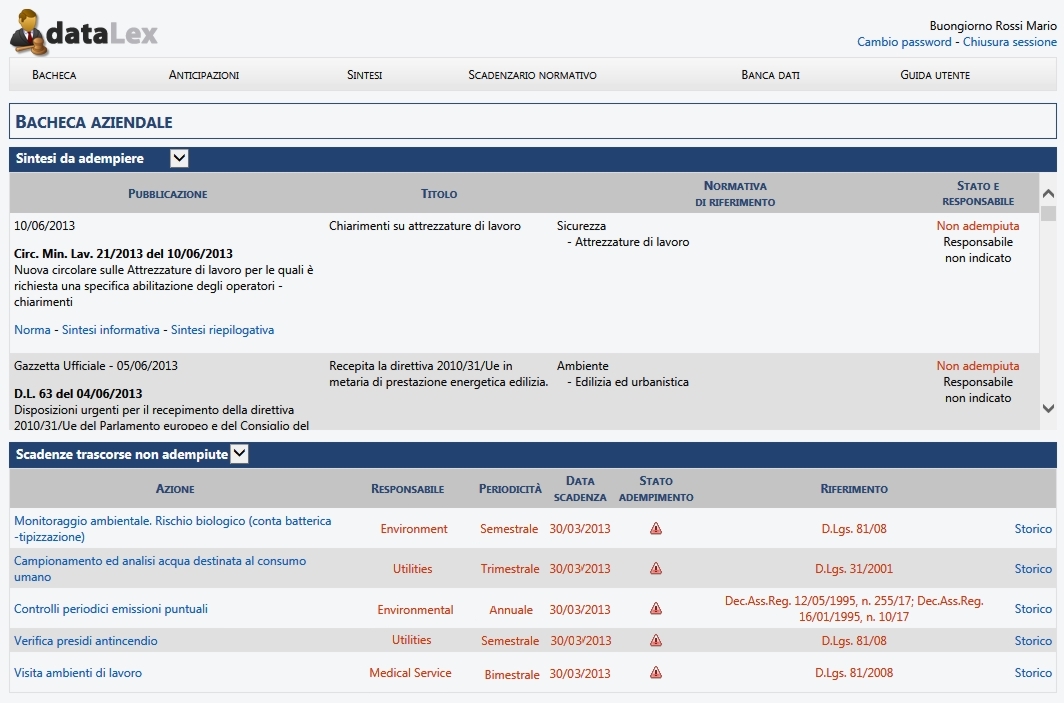
Task: Click the Stato adempimento column header
Action: [x=656, y=489]
